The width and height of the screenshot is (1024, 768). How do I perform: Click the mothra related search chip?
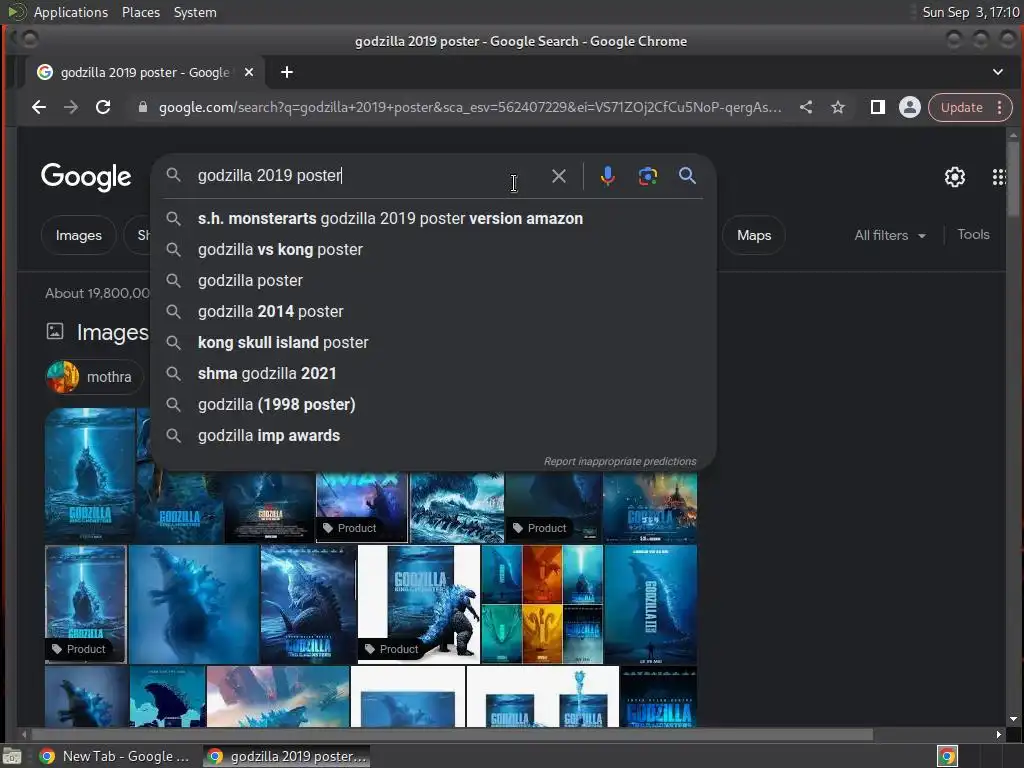click(95, 377)
